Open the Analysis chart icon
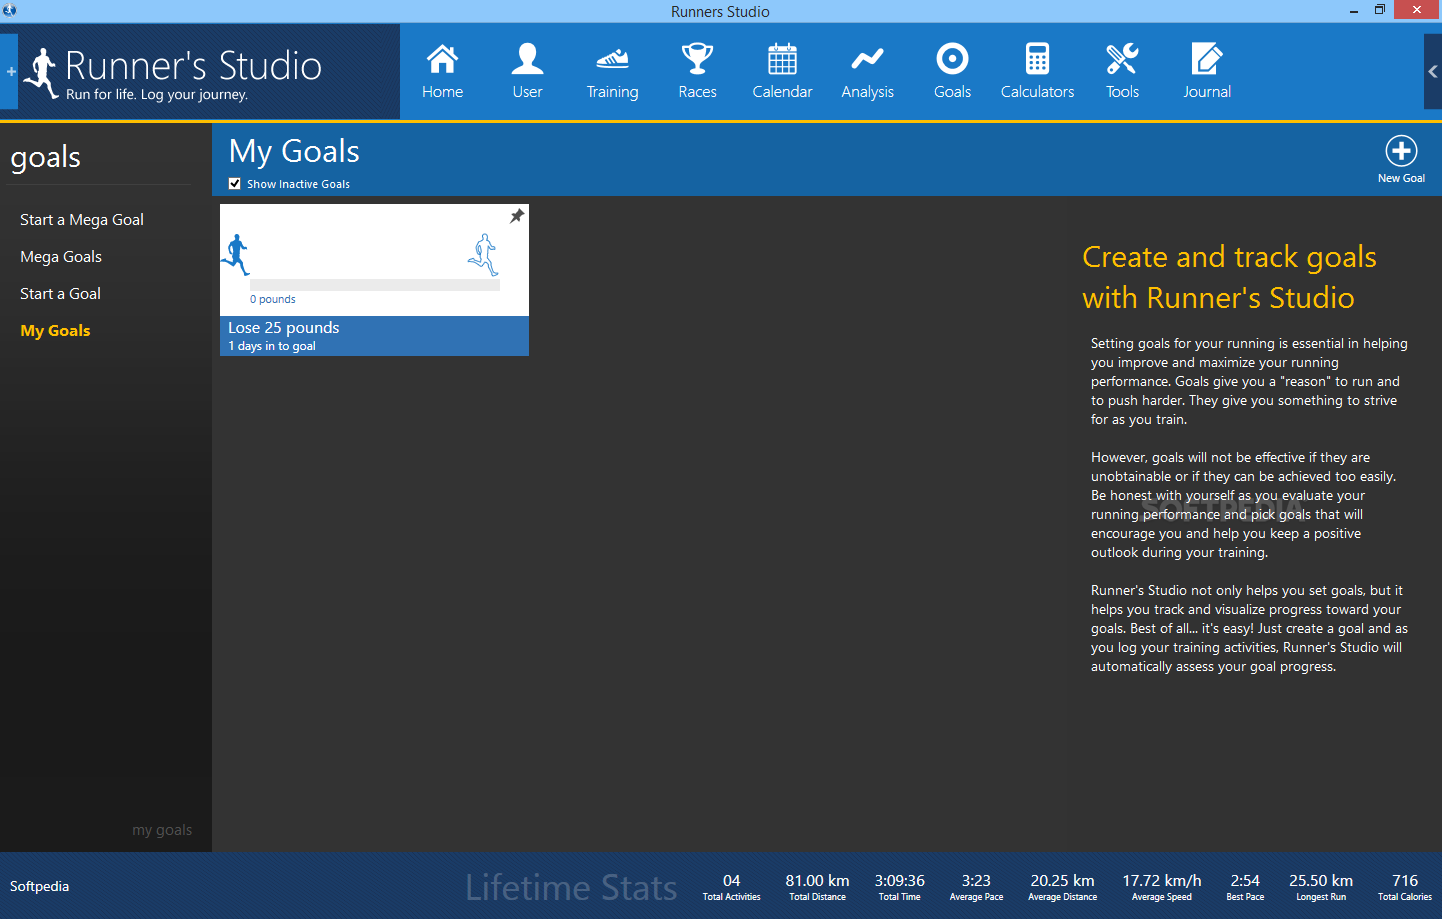 pyautogui.click(x=867, y=60)
